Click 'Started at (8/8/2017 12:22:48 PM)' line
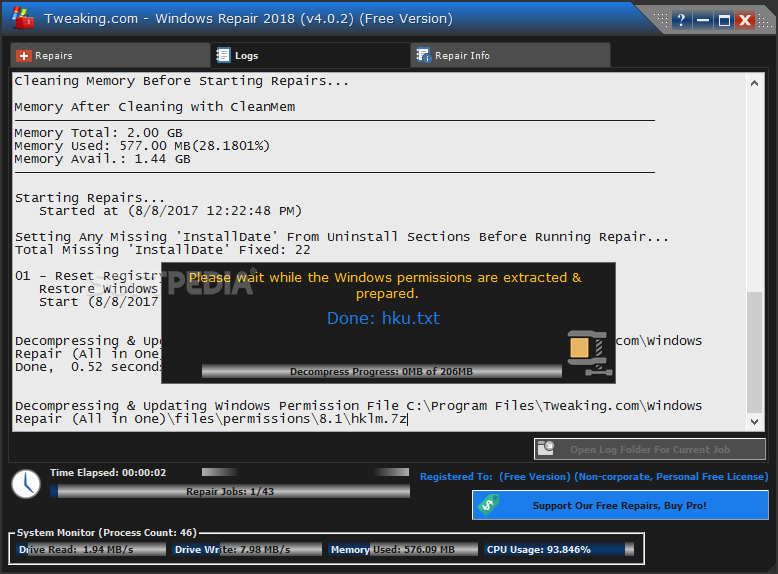Screen dimensions: 778x574 (170, 211)
